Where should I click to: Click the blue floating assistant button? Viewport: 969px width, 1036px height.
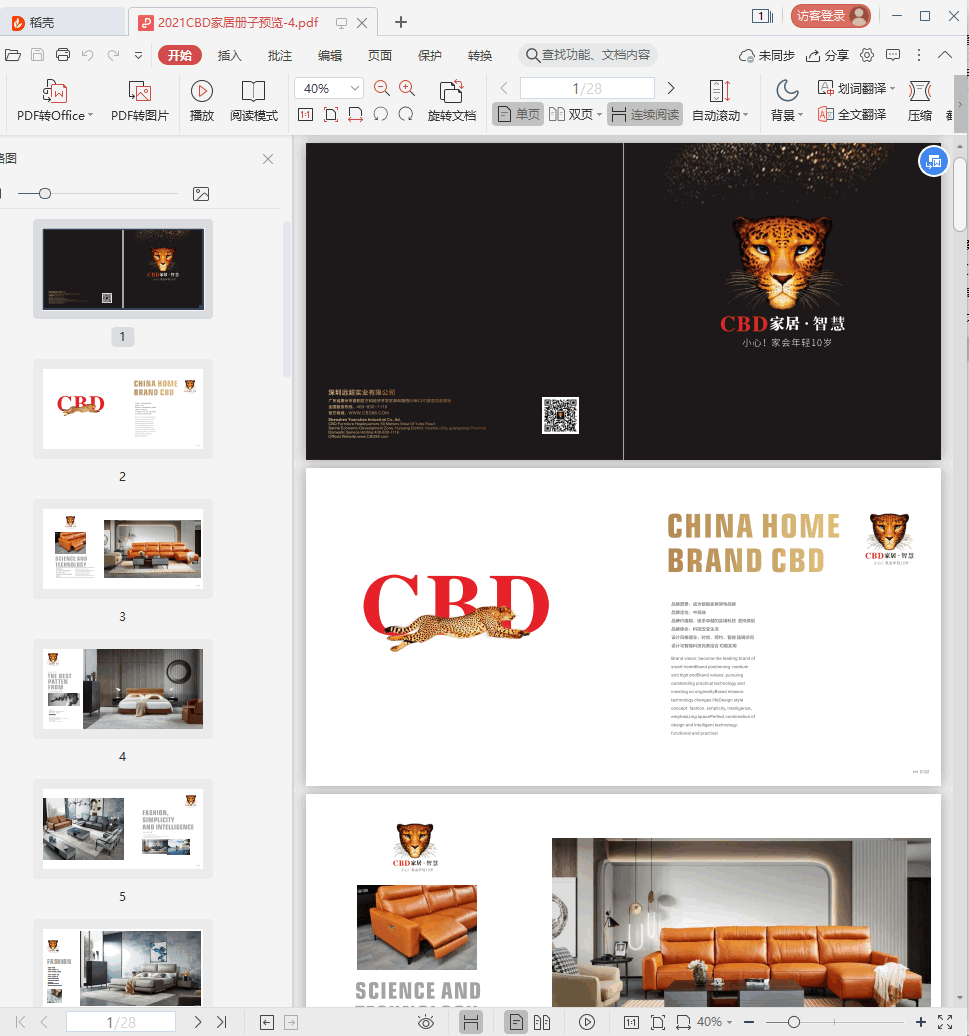[x=933, y=161]
